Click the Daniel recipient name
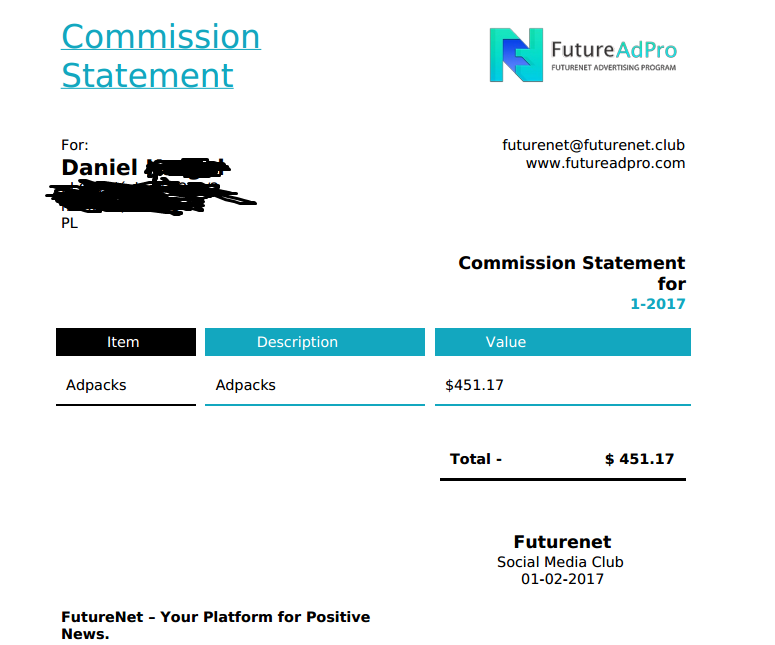775x645 pixels. (x=99, y=168)
